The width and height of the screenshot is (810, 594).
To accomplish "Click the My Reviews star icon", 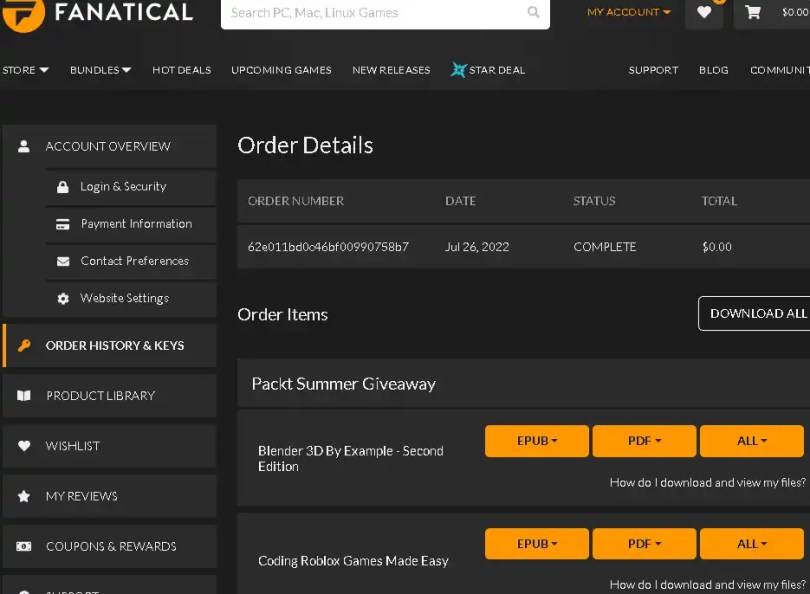I will (24, 496).
